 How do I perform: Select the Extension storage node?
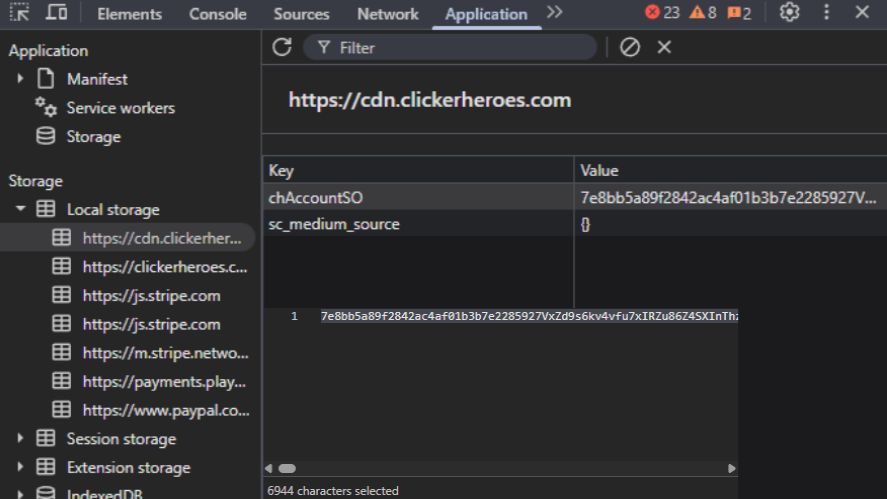click(x=128, y=468)
